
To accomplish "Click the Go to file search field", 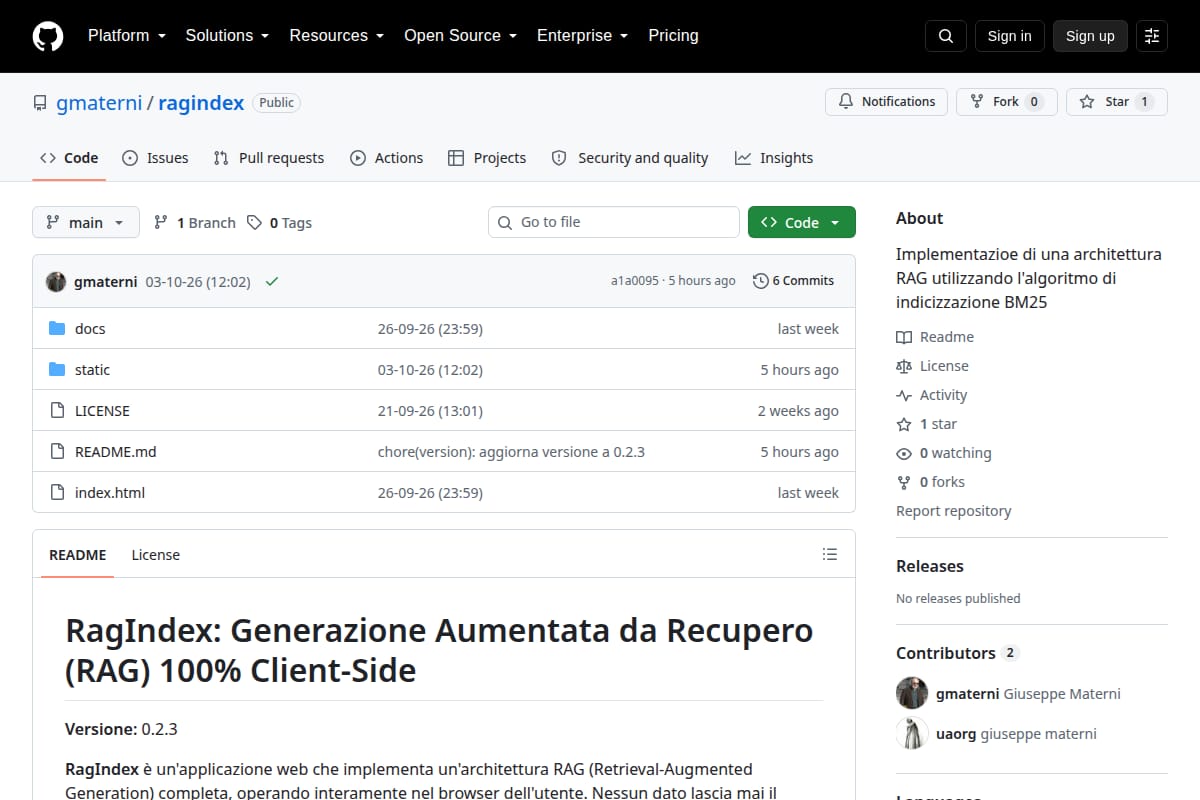I will [614, 222].
